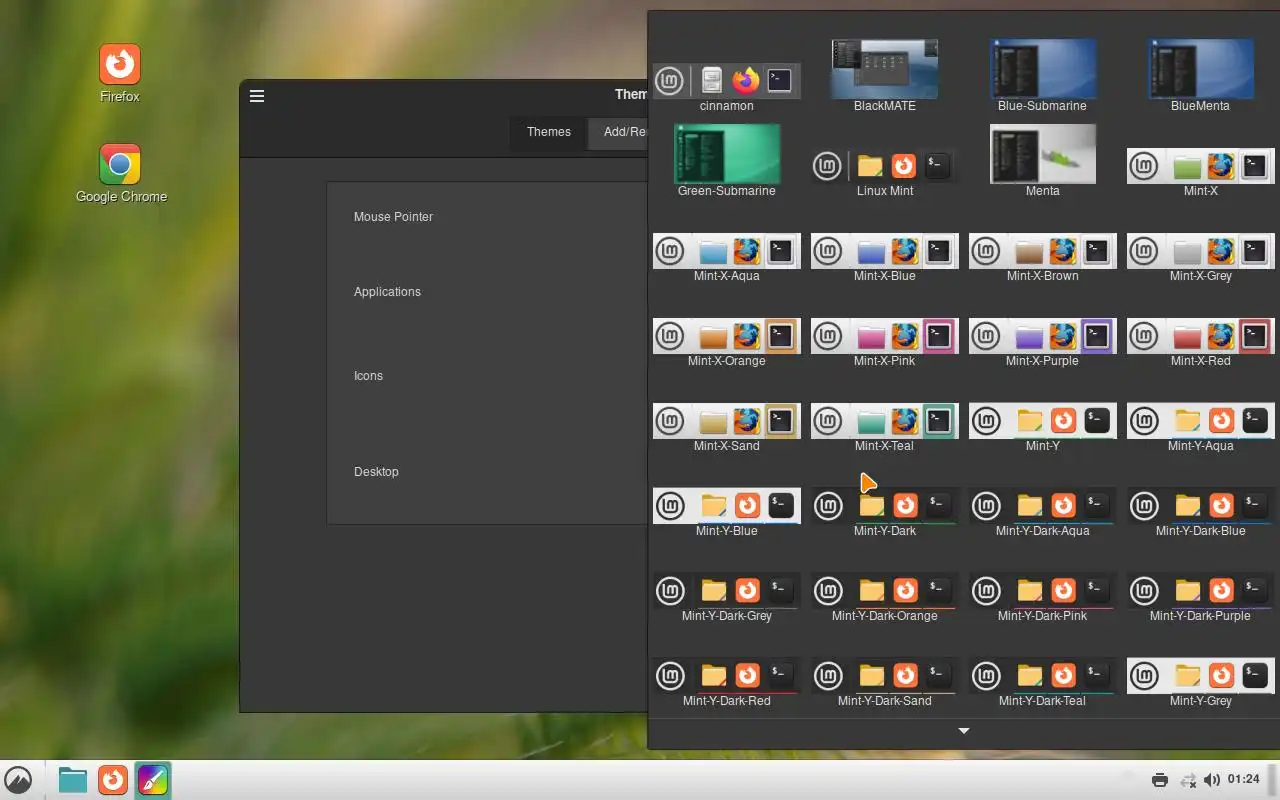Click the Themes app panel button
Image resolution: width=1280 pixels, height=800 pixels.
tap(153, 779)
